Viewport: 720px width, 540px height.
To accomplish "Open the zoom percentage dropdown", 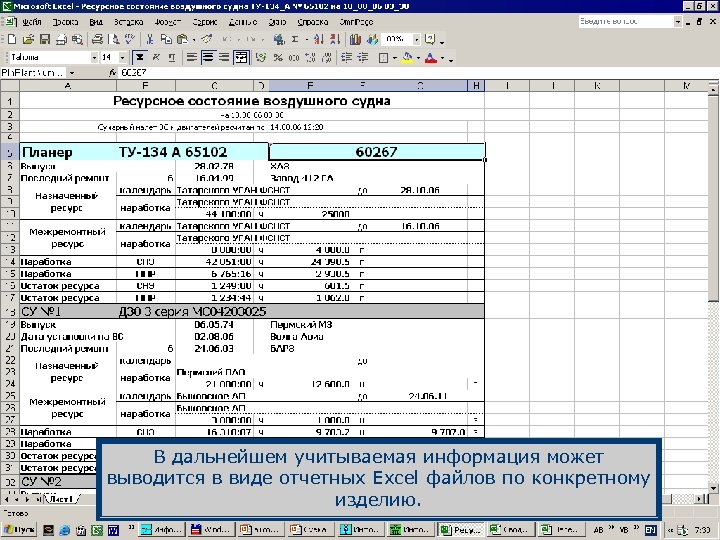I will click(x=416, y=40).
